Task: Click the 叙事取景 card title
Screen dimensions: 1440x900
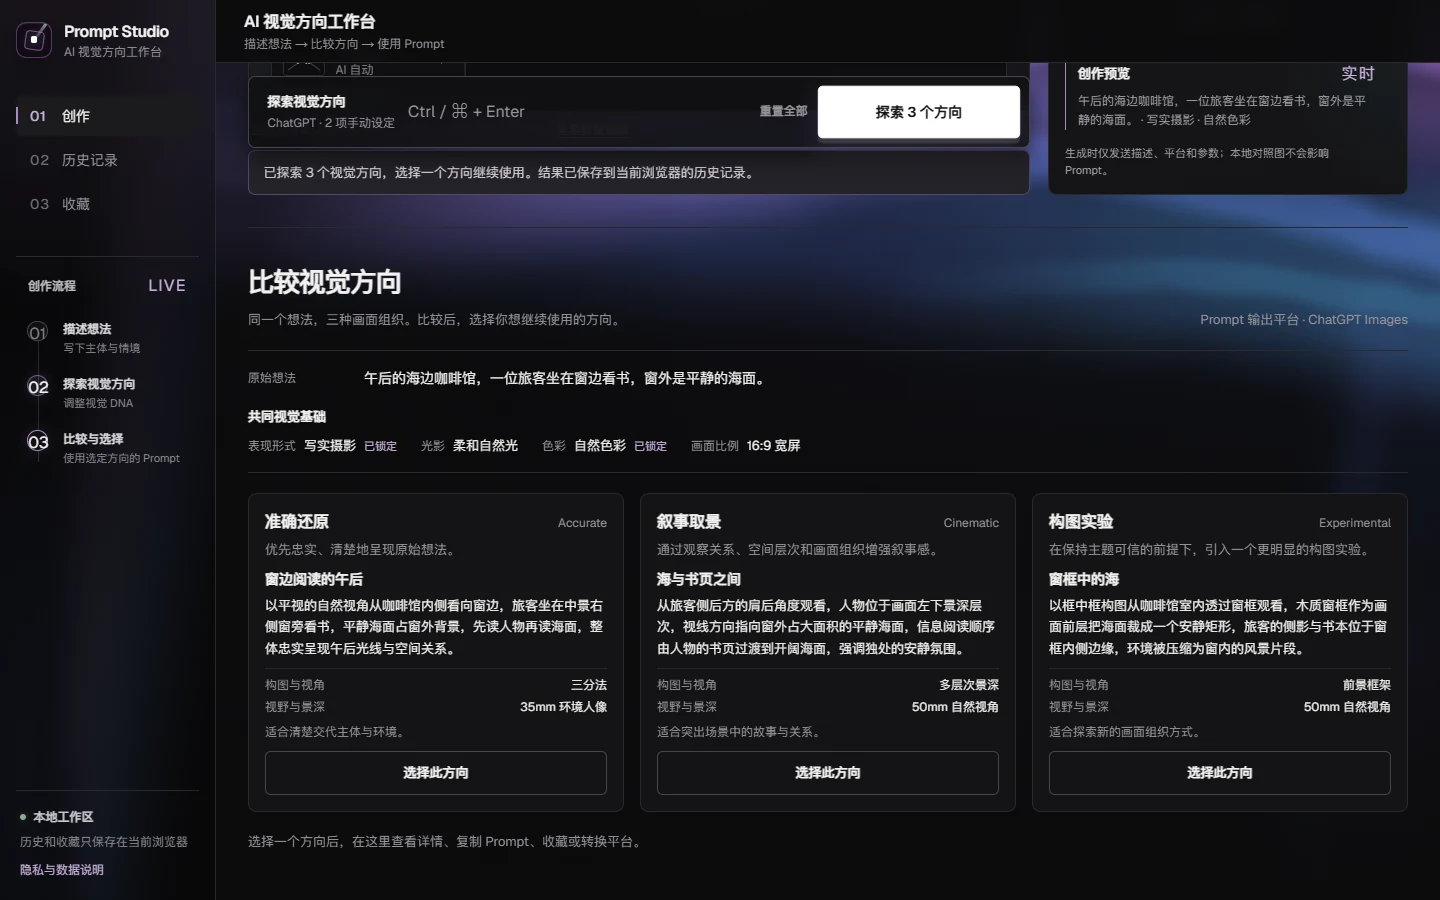Action: (689, 522)
